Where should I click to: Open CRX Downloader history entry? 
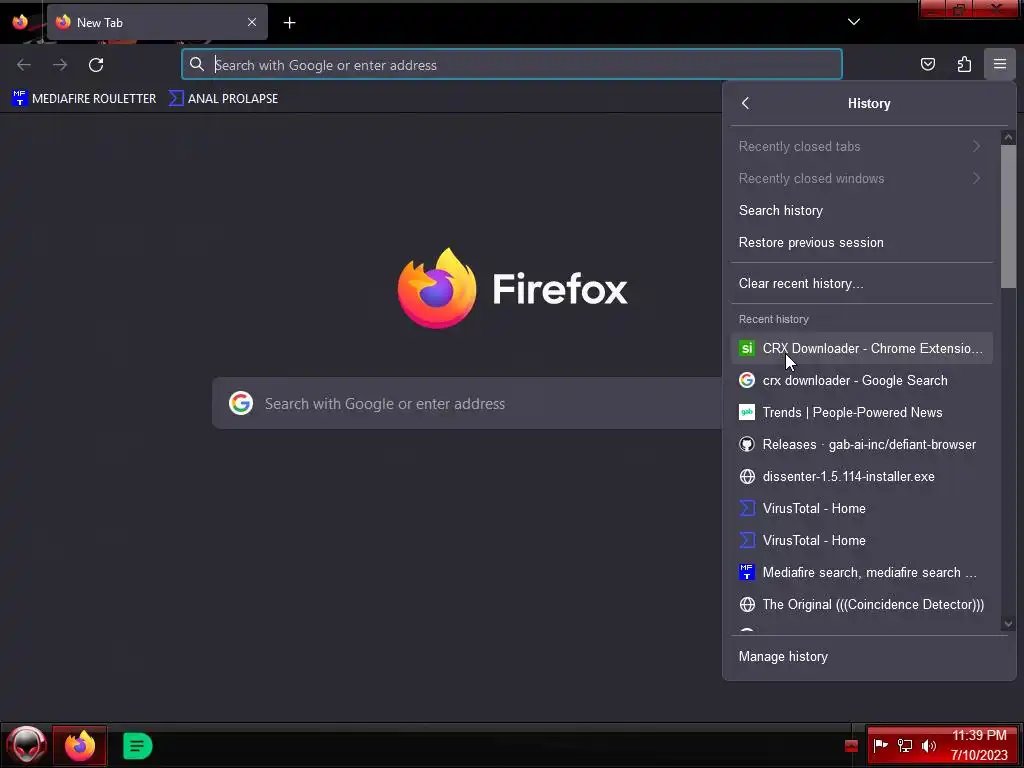(861, 348)
